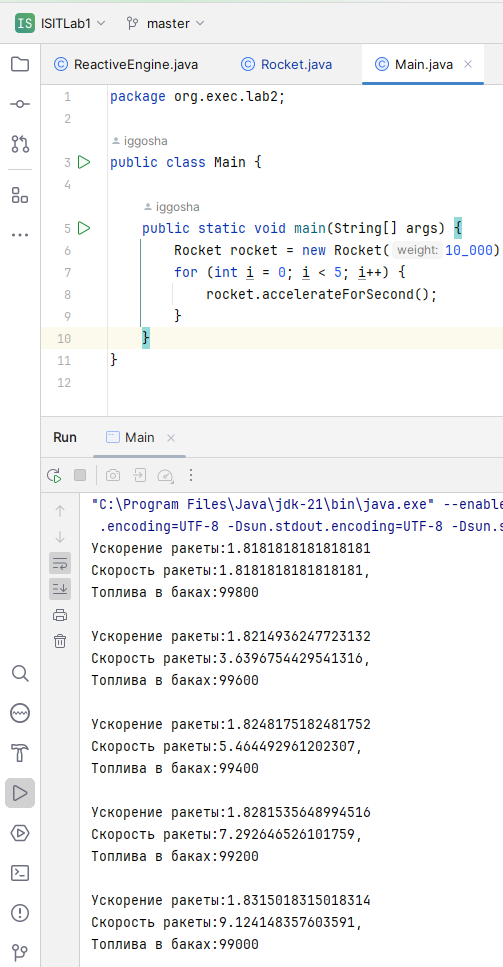Open the master branch dropdown
503x967 pixels.
tap(166, 23)
